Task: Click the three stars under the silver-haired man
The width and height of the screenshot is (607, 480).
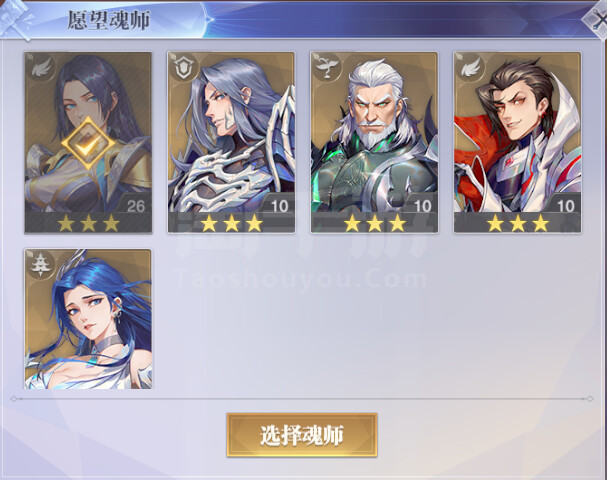Action: click(x=231, y=223)
